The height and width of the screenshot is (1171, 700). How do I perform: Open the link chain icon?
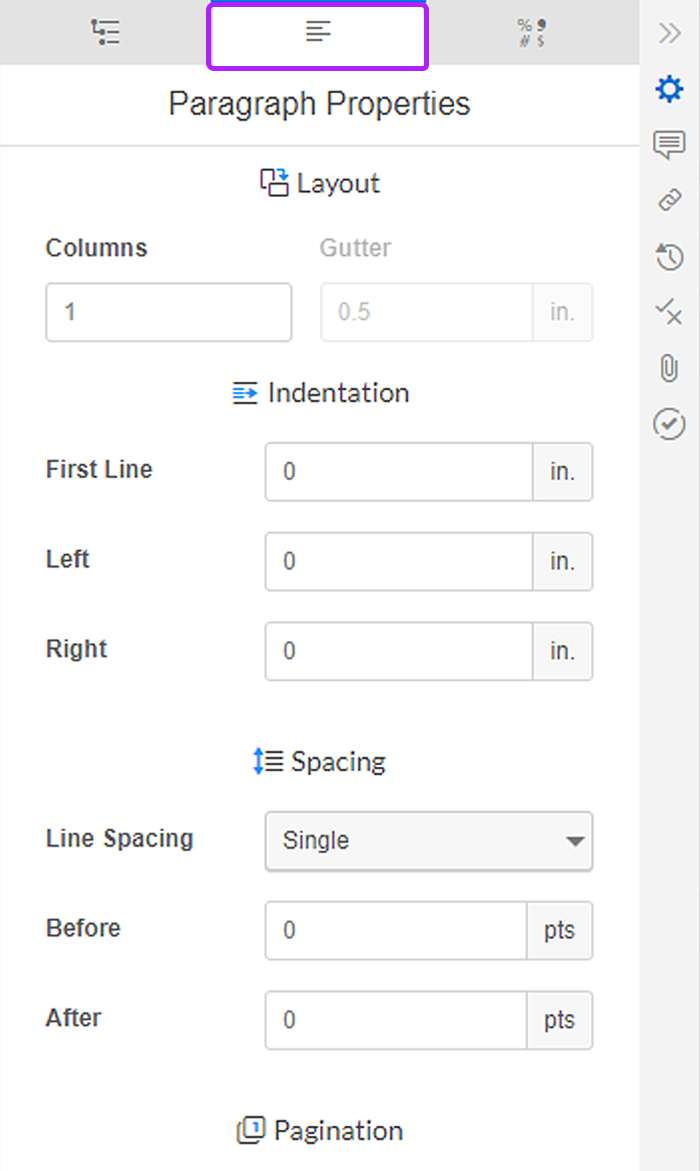(669, 200)
